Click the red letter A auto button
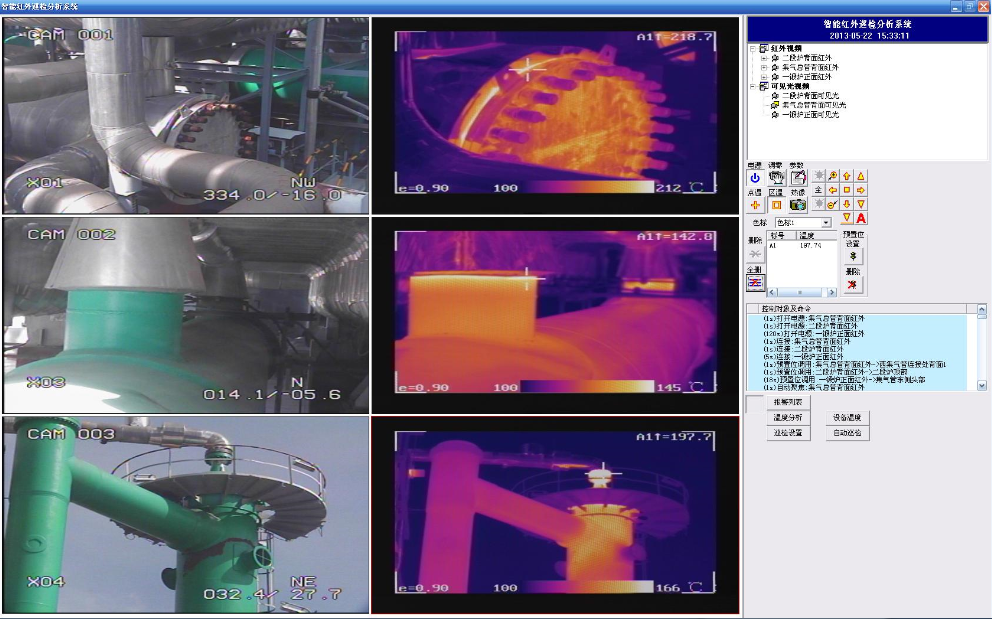 tap(860, 218)
